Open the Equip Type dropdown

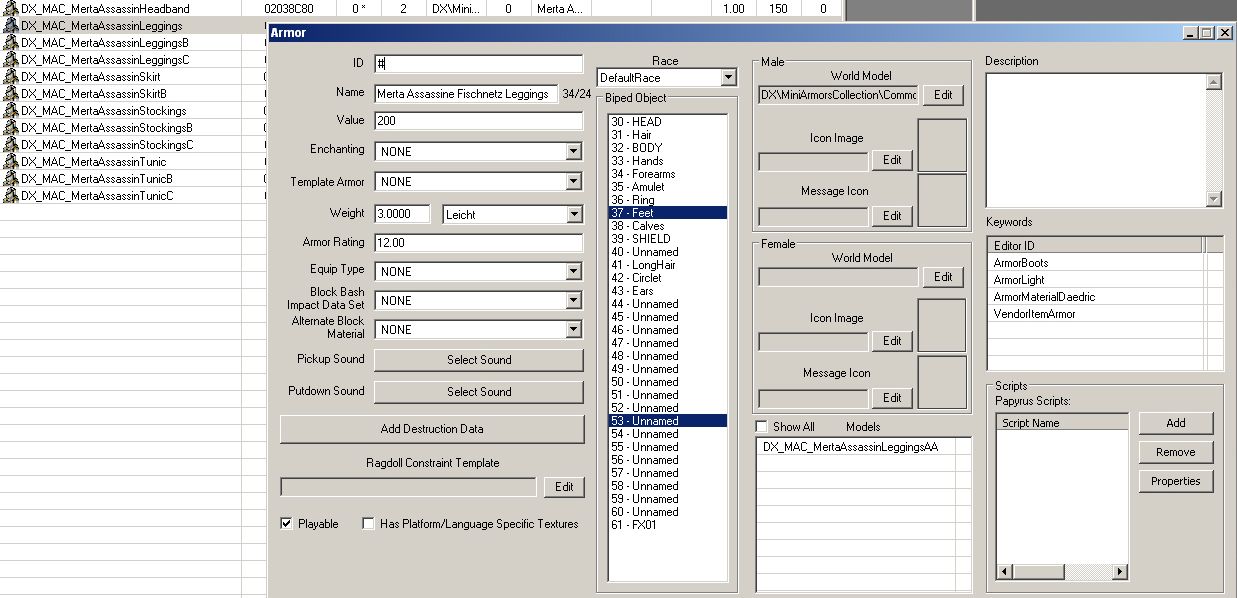(x=573, y=272)
